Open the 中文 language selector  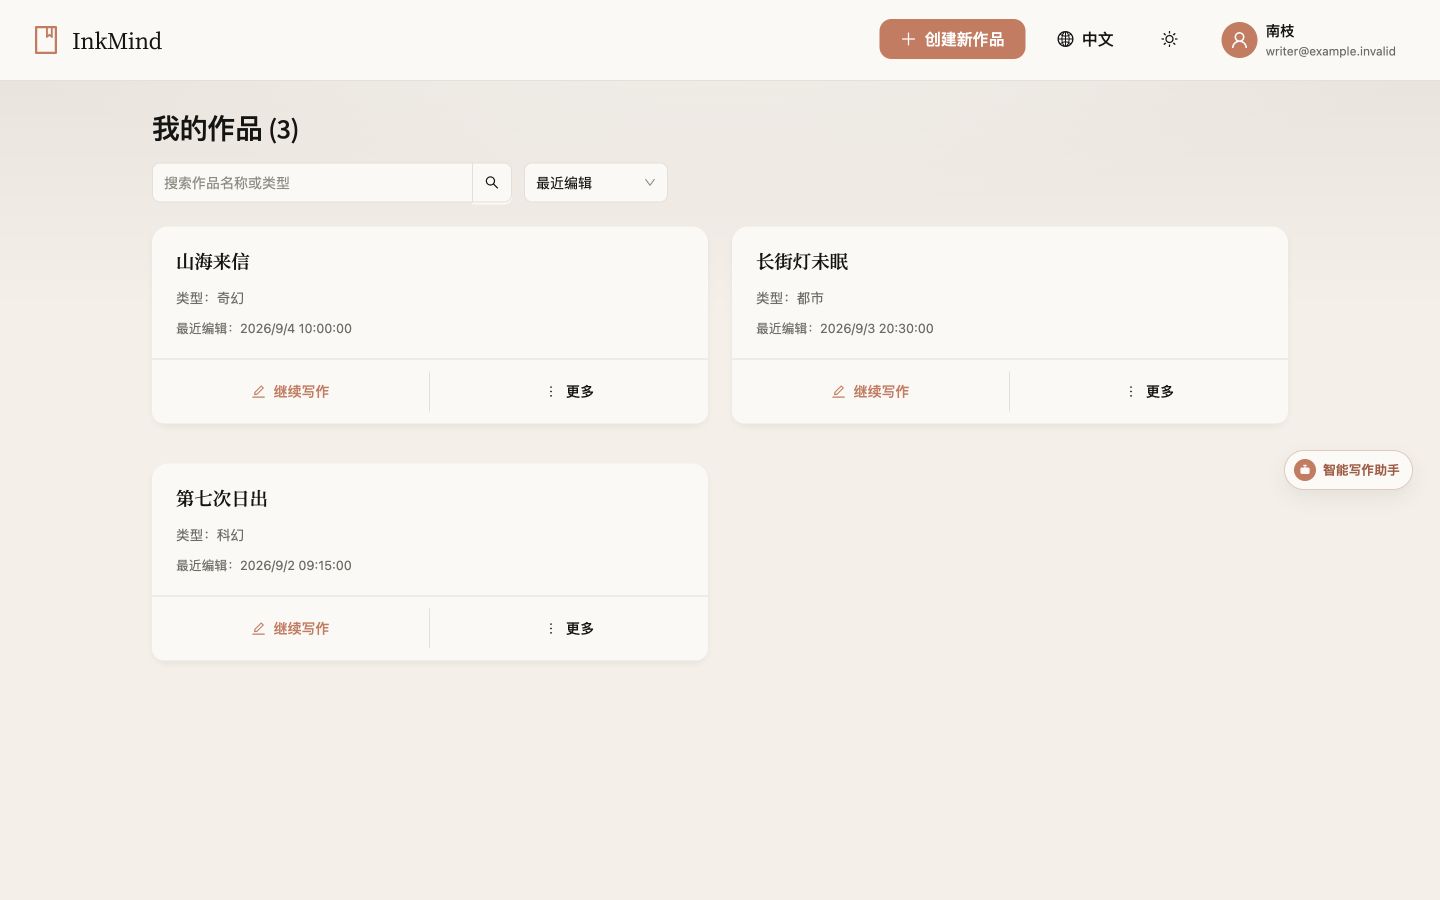pyautogui.click(x=1085, y=39)
